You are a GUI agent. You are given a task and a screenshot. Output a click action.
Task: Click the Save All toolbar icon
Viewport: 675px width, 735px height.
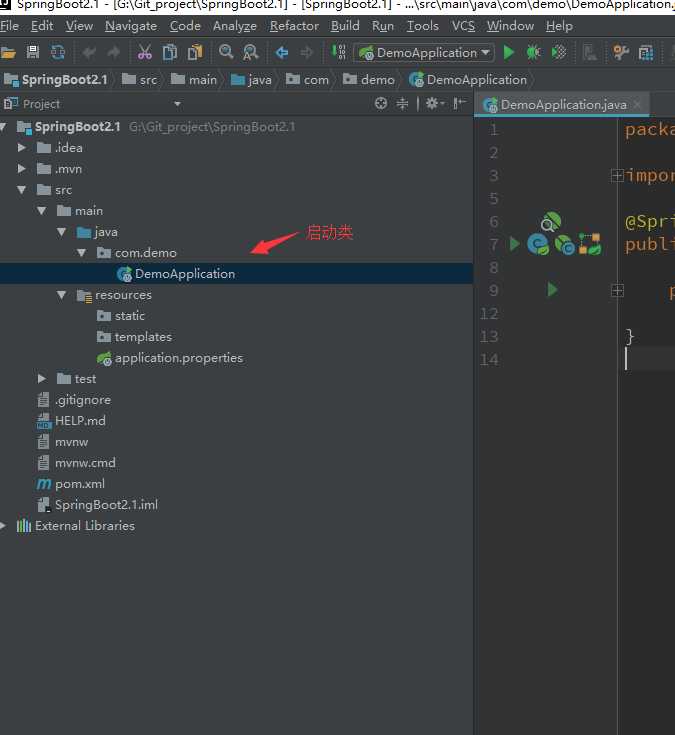pyautogui.click(x=33, y=52)
